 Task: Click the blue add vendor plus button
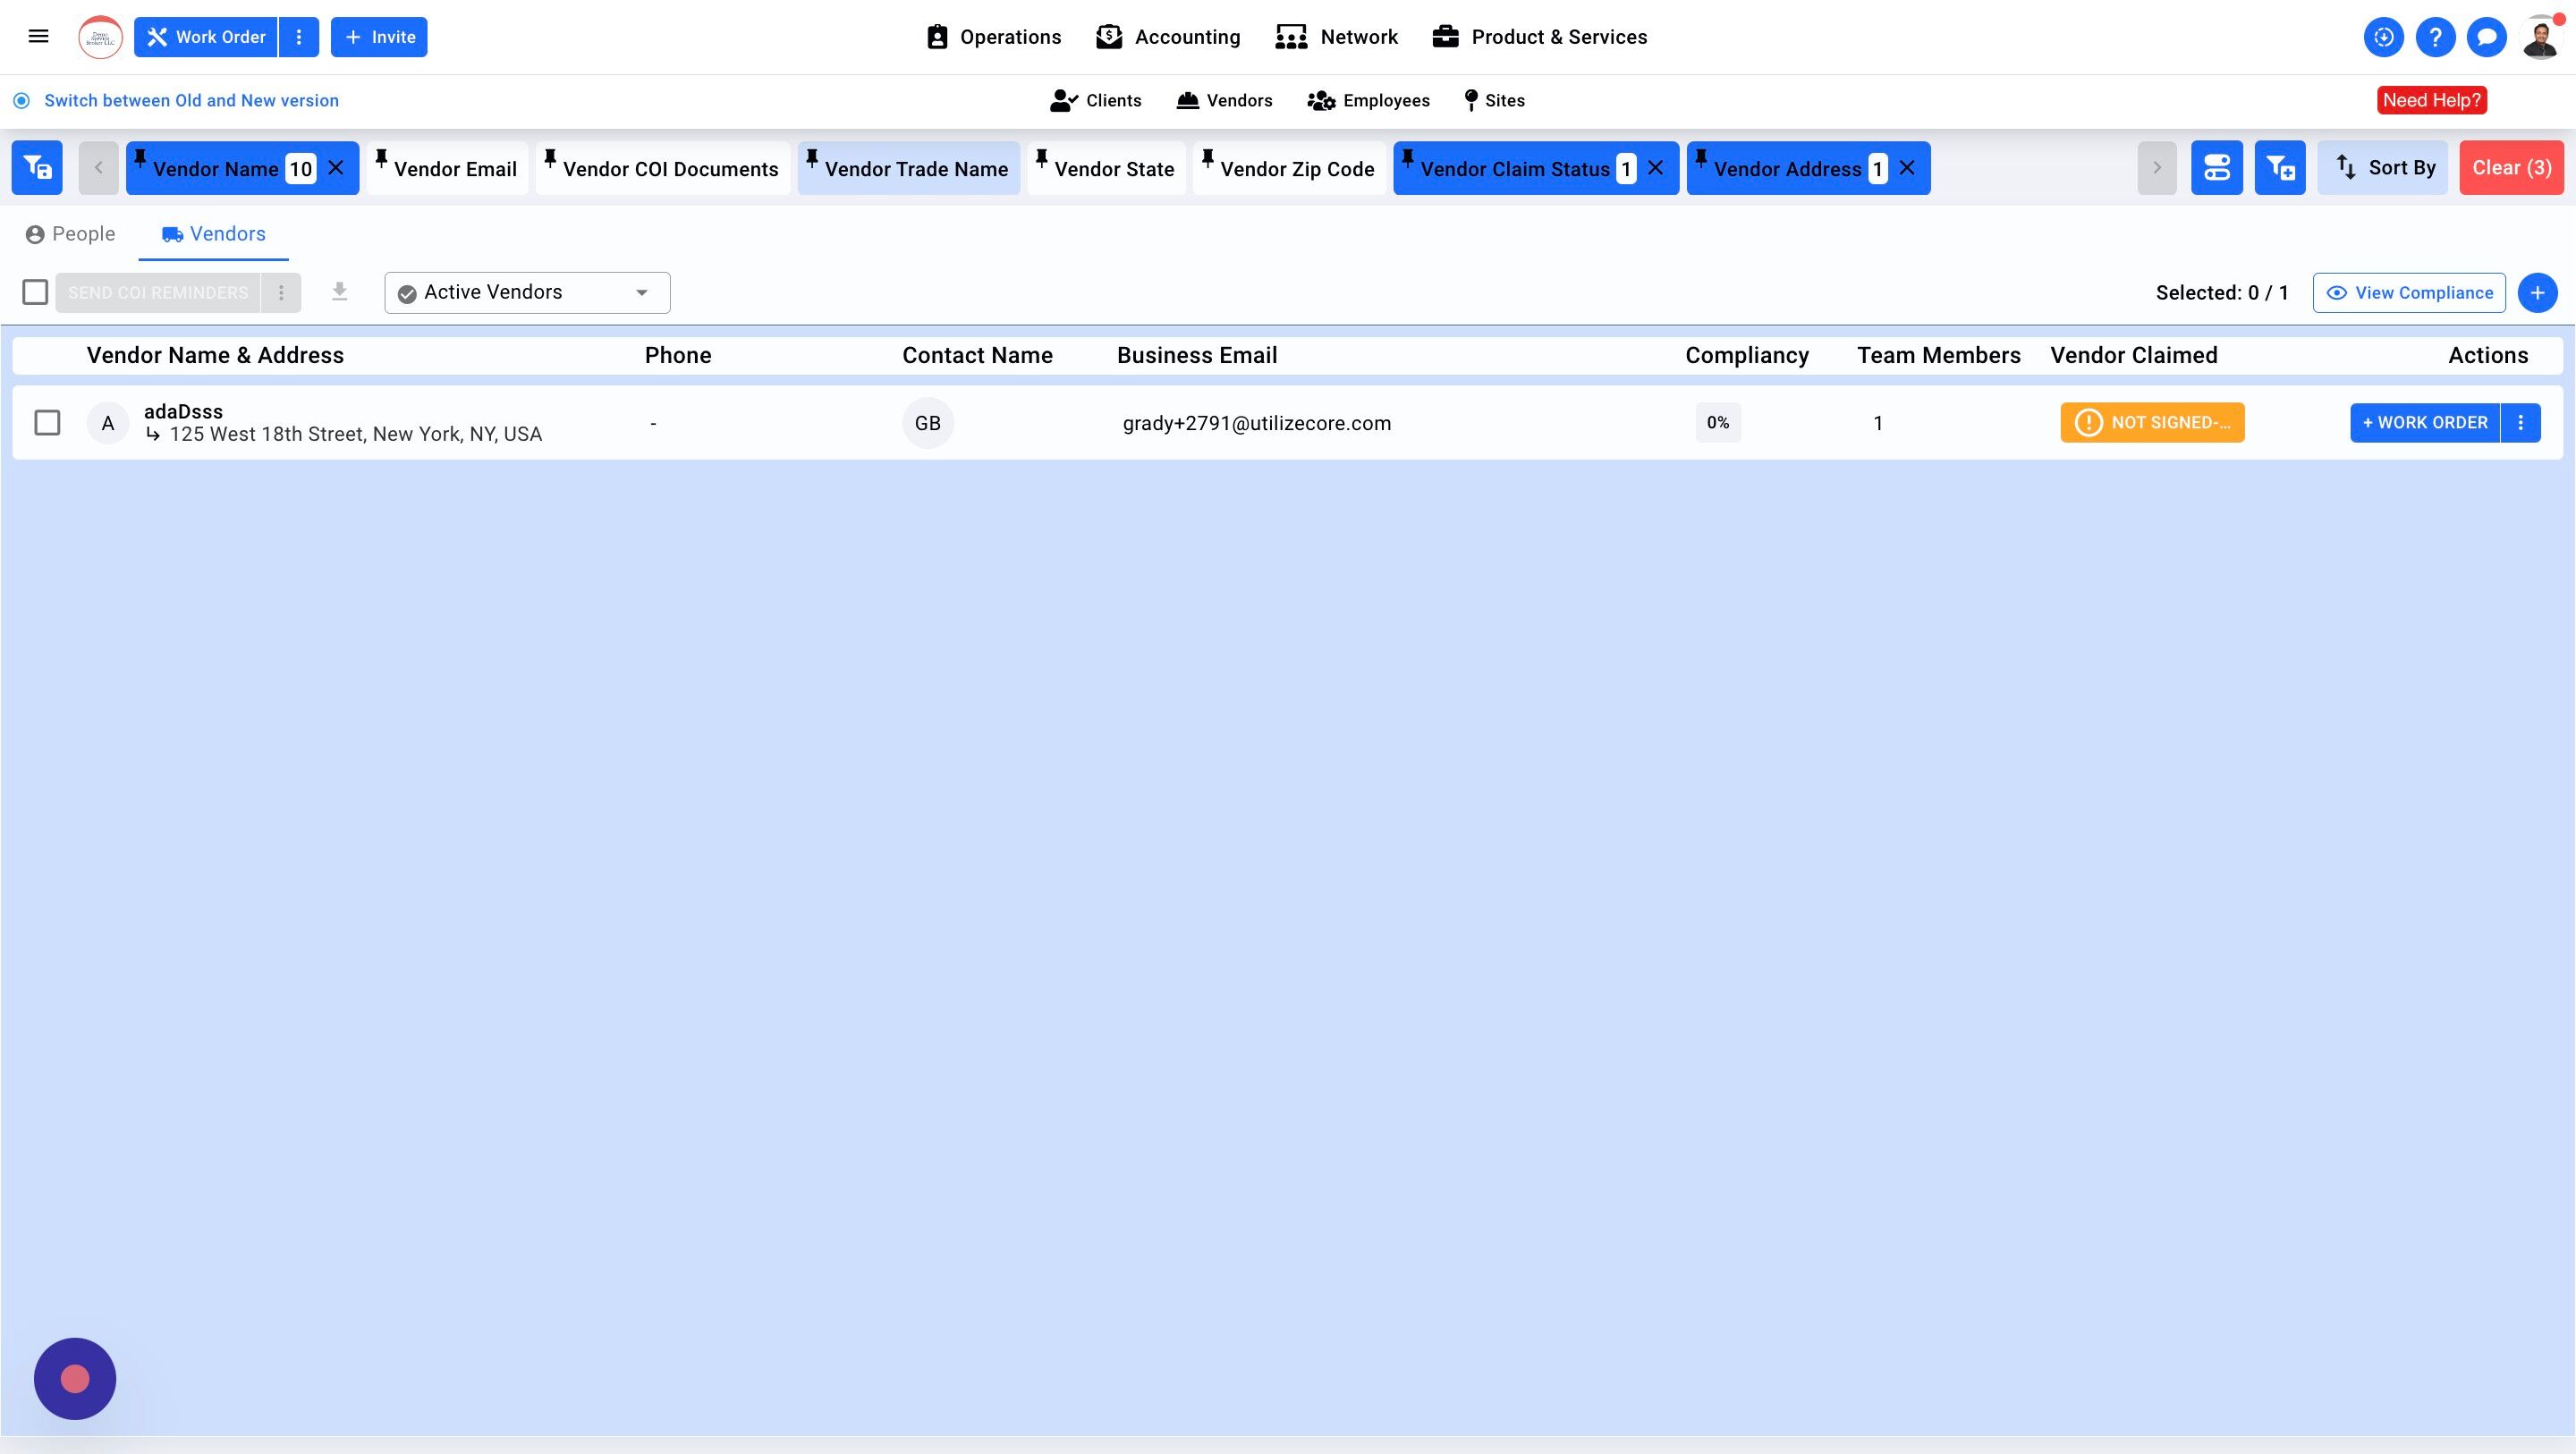point(2537,293)
